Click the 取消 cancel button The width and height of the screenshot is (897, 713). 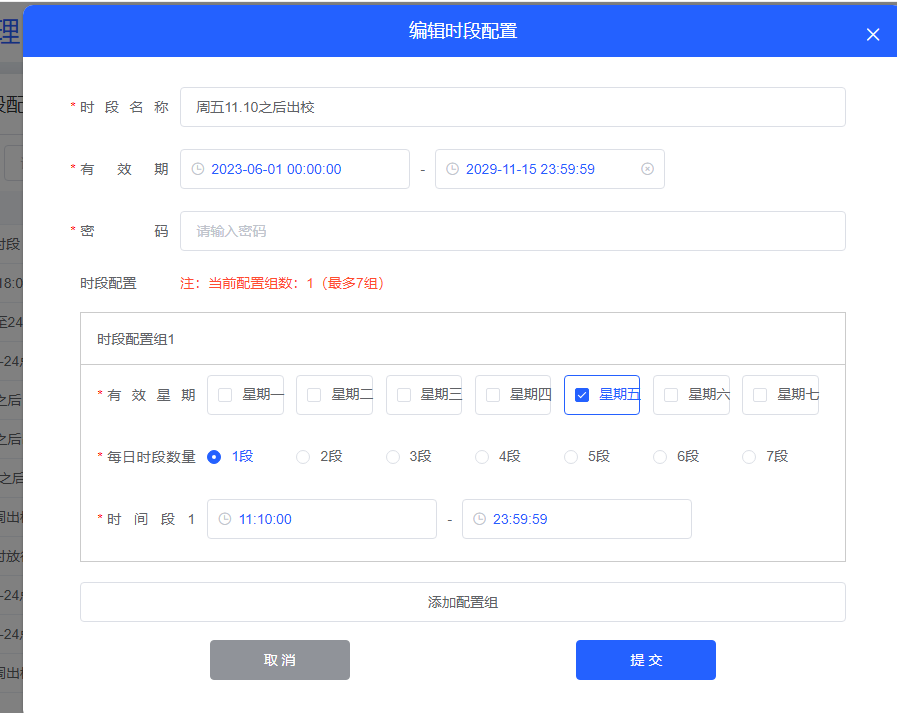point(280,660)
